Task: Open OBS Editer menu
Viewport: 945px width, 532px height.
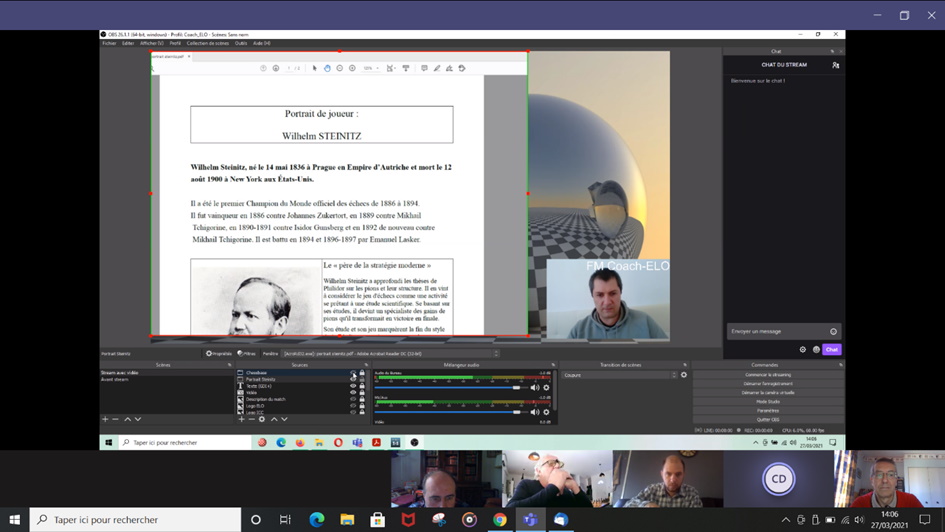Action: pos(128,43)
